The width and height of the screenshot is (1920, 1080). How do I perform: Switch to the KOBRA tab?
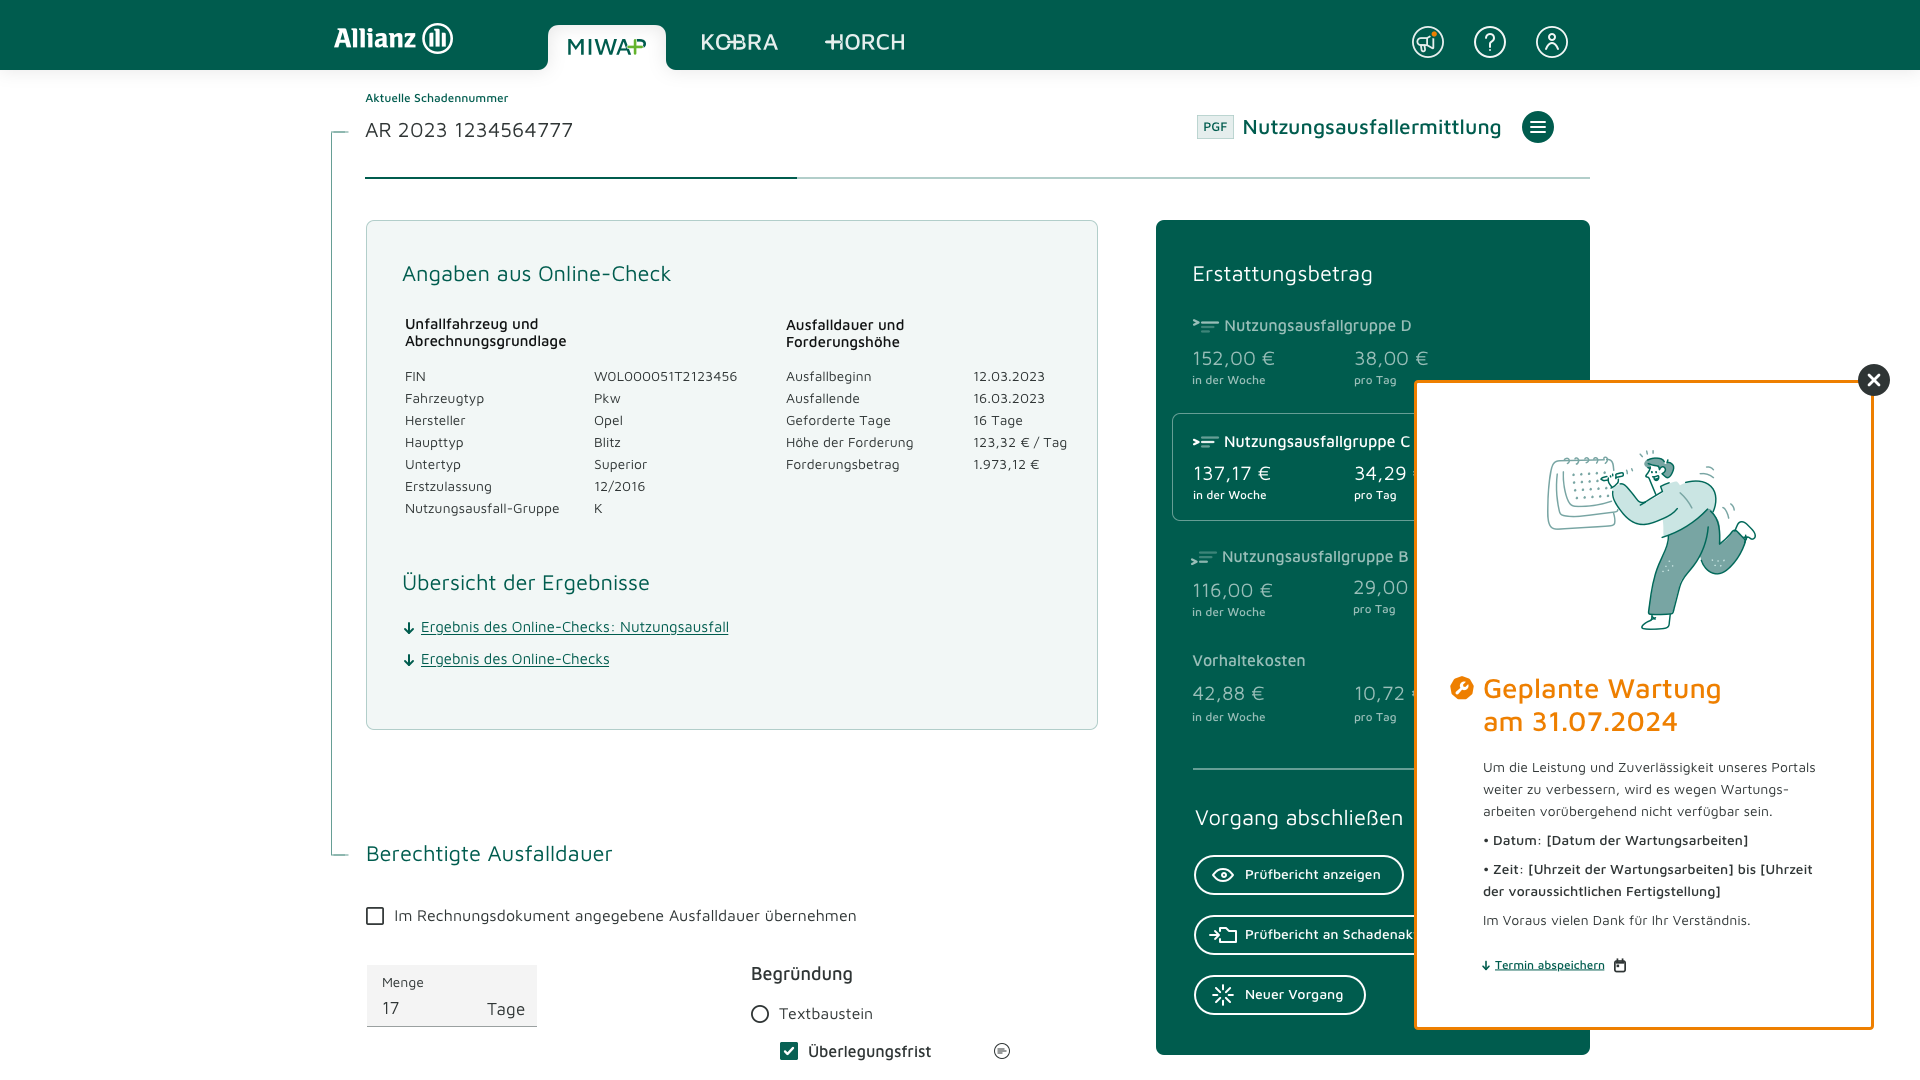pyautogui.click(x=739, y=43)
